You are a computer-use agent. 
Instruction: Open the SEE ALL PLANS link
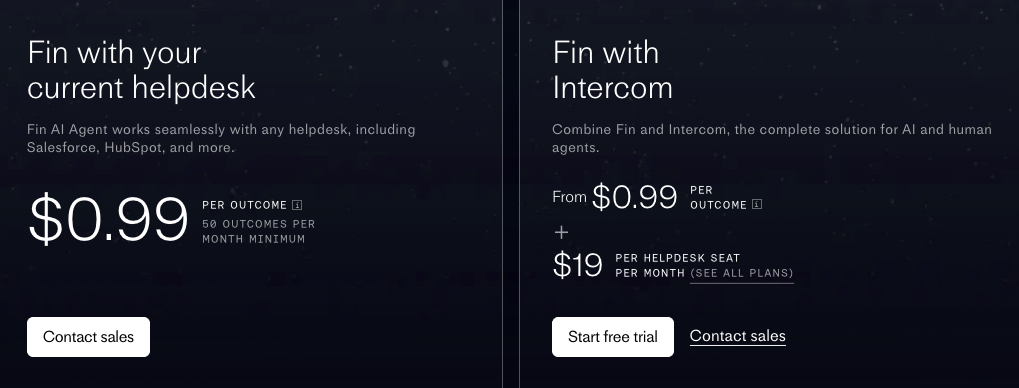click(x=742, y=273)
